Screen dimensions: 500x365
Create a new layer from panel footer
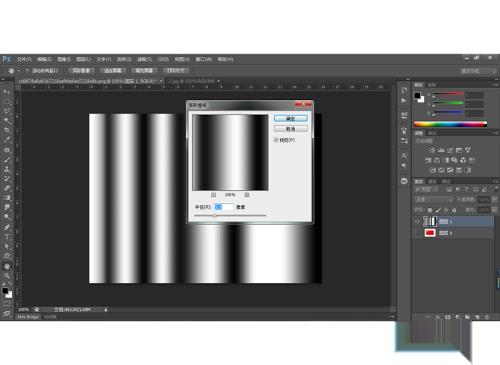point(477,317)
